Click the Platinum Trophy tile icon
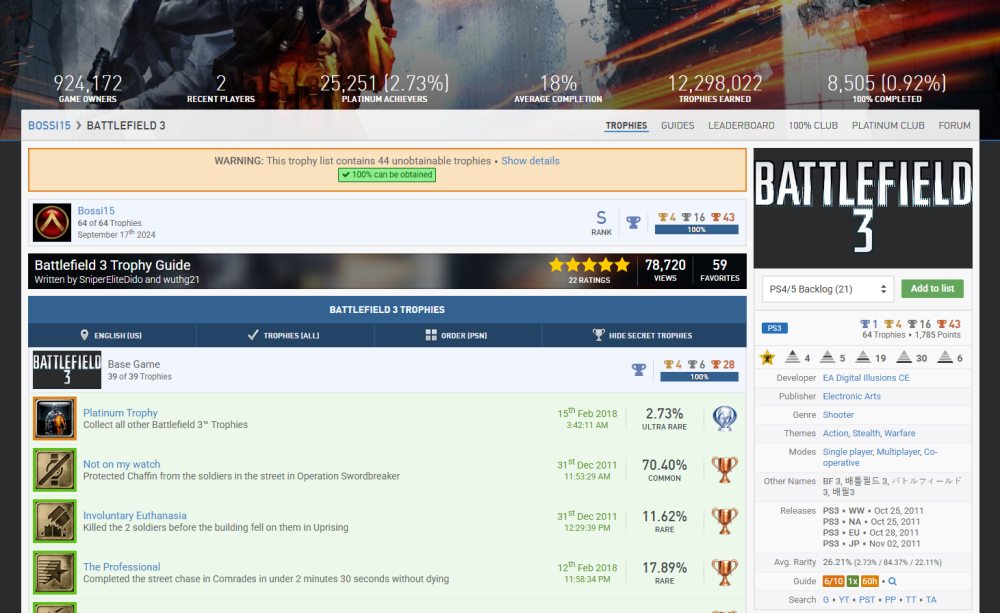 pos(54,418)
